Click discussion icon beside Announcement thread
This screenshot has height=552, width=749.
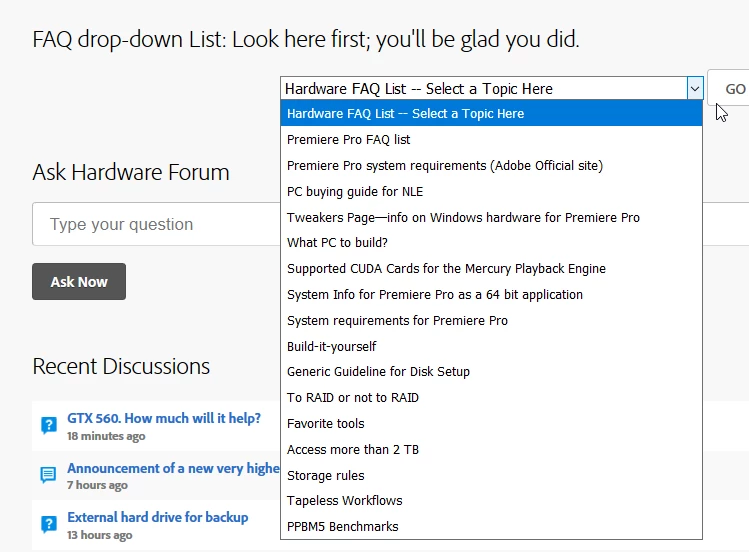48,475
